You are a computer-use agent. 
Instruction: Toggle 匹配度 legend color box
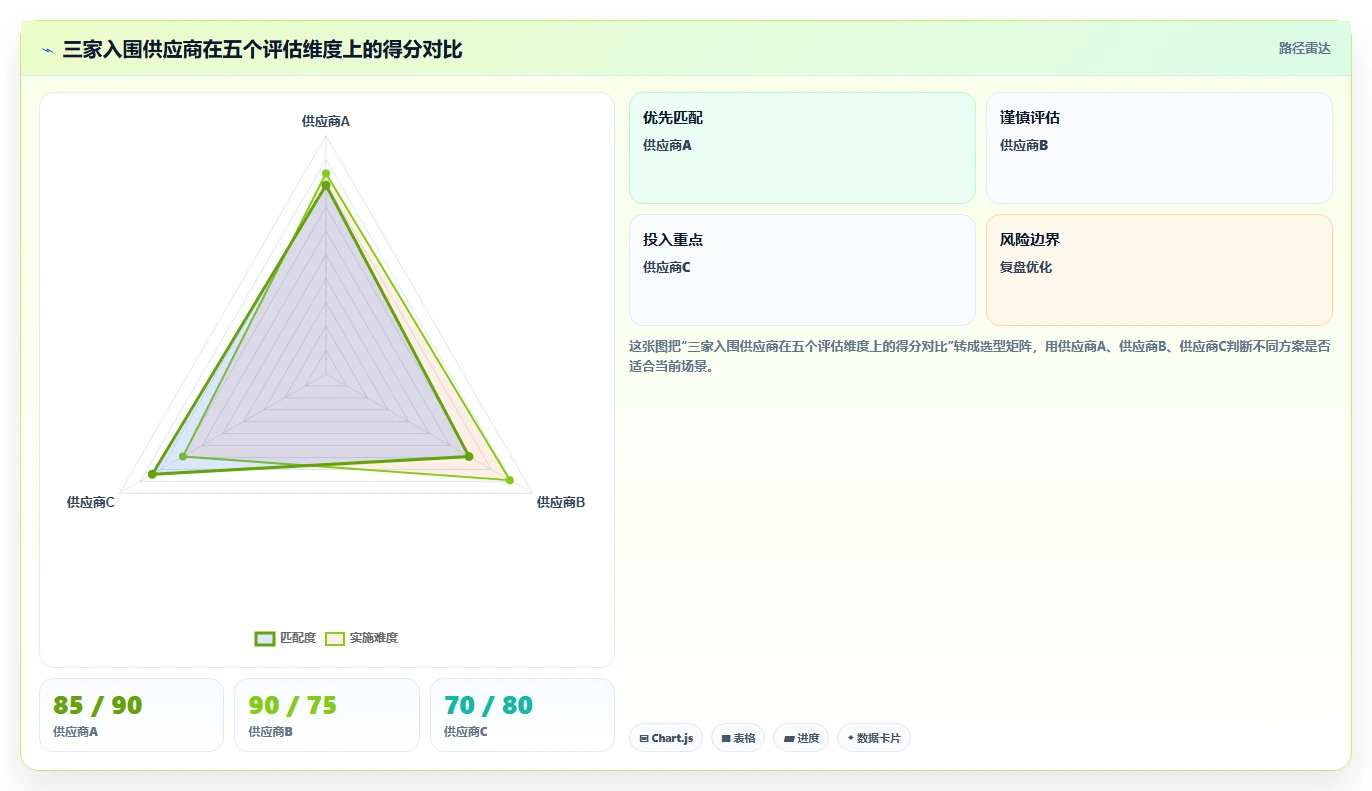(x=265, y=639)
